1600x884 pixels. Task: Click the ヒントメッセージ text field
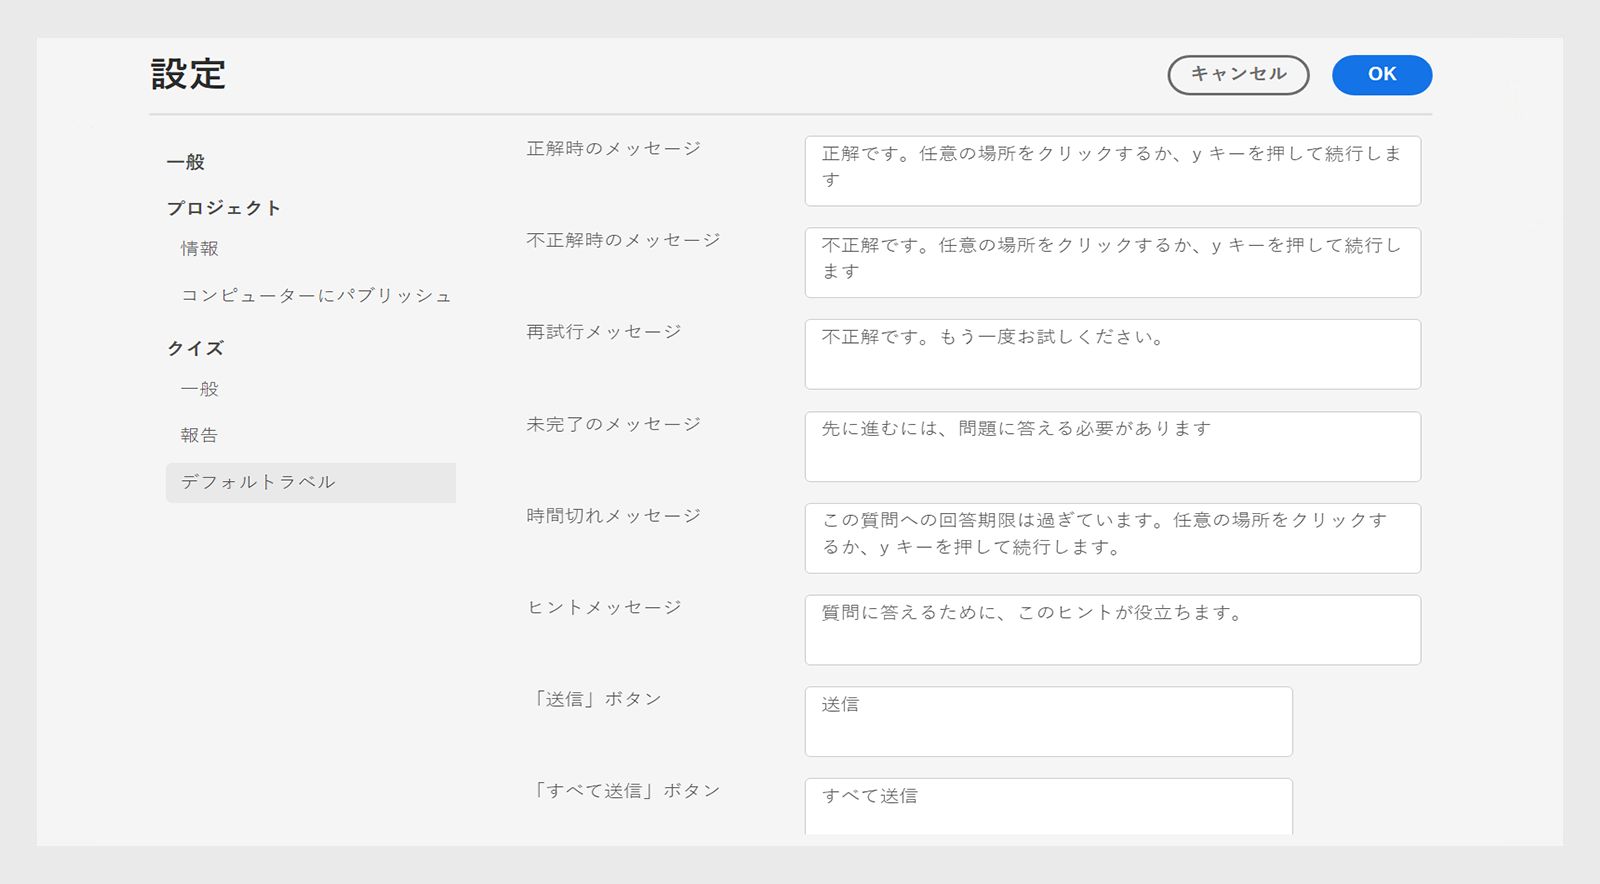tap(1112, 630)
